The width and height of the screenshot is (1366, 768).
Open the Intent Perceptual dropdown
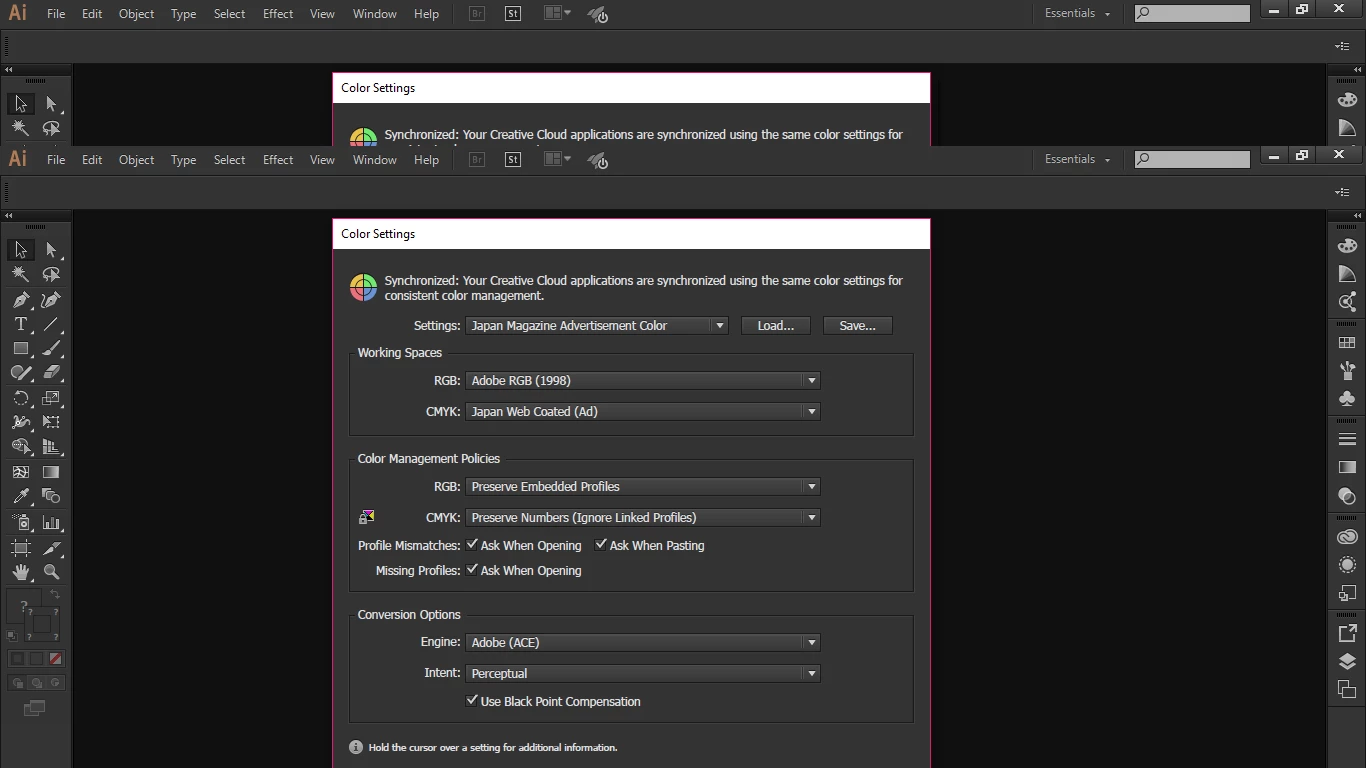pos(643,673)
